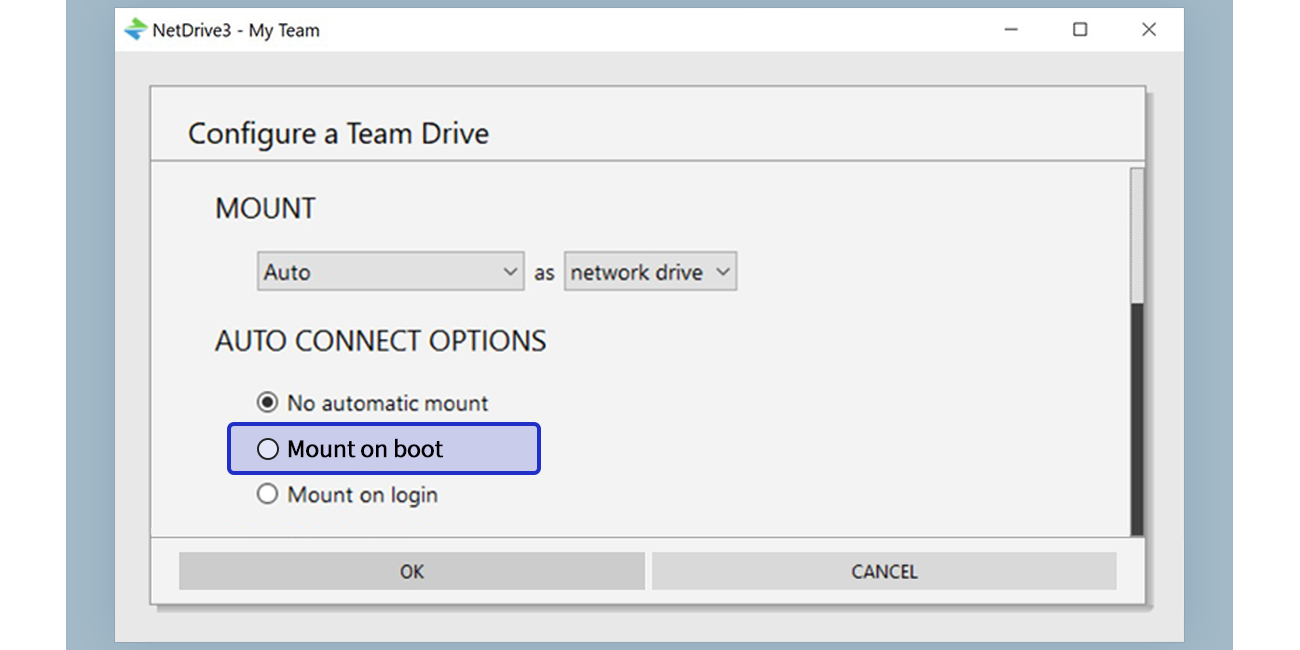The image size is (1300, 650).
Task: Click the as label between the dropdowns
Action: click(544, 271)
